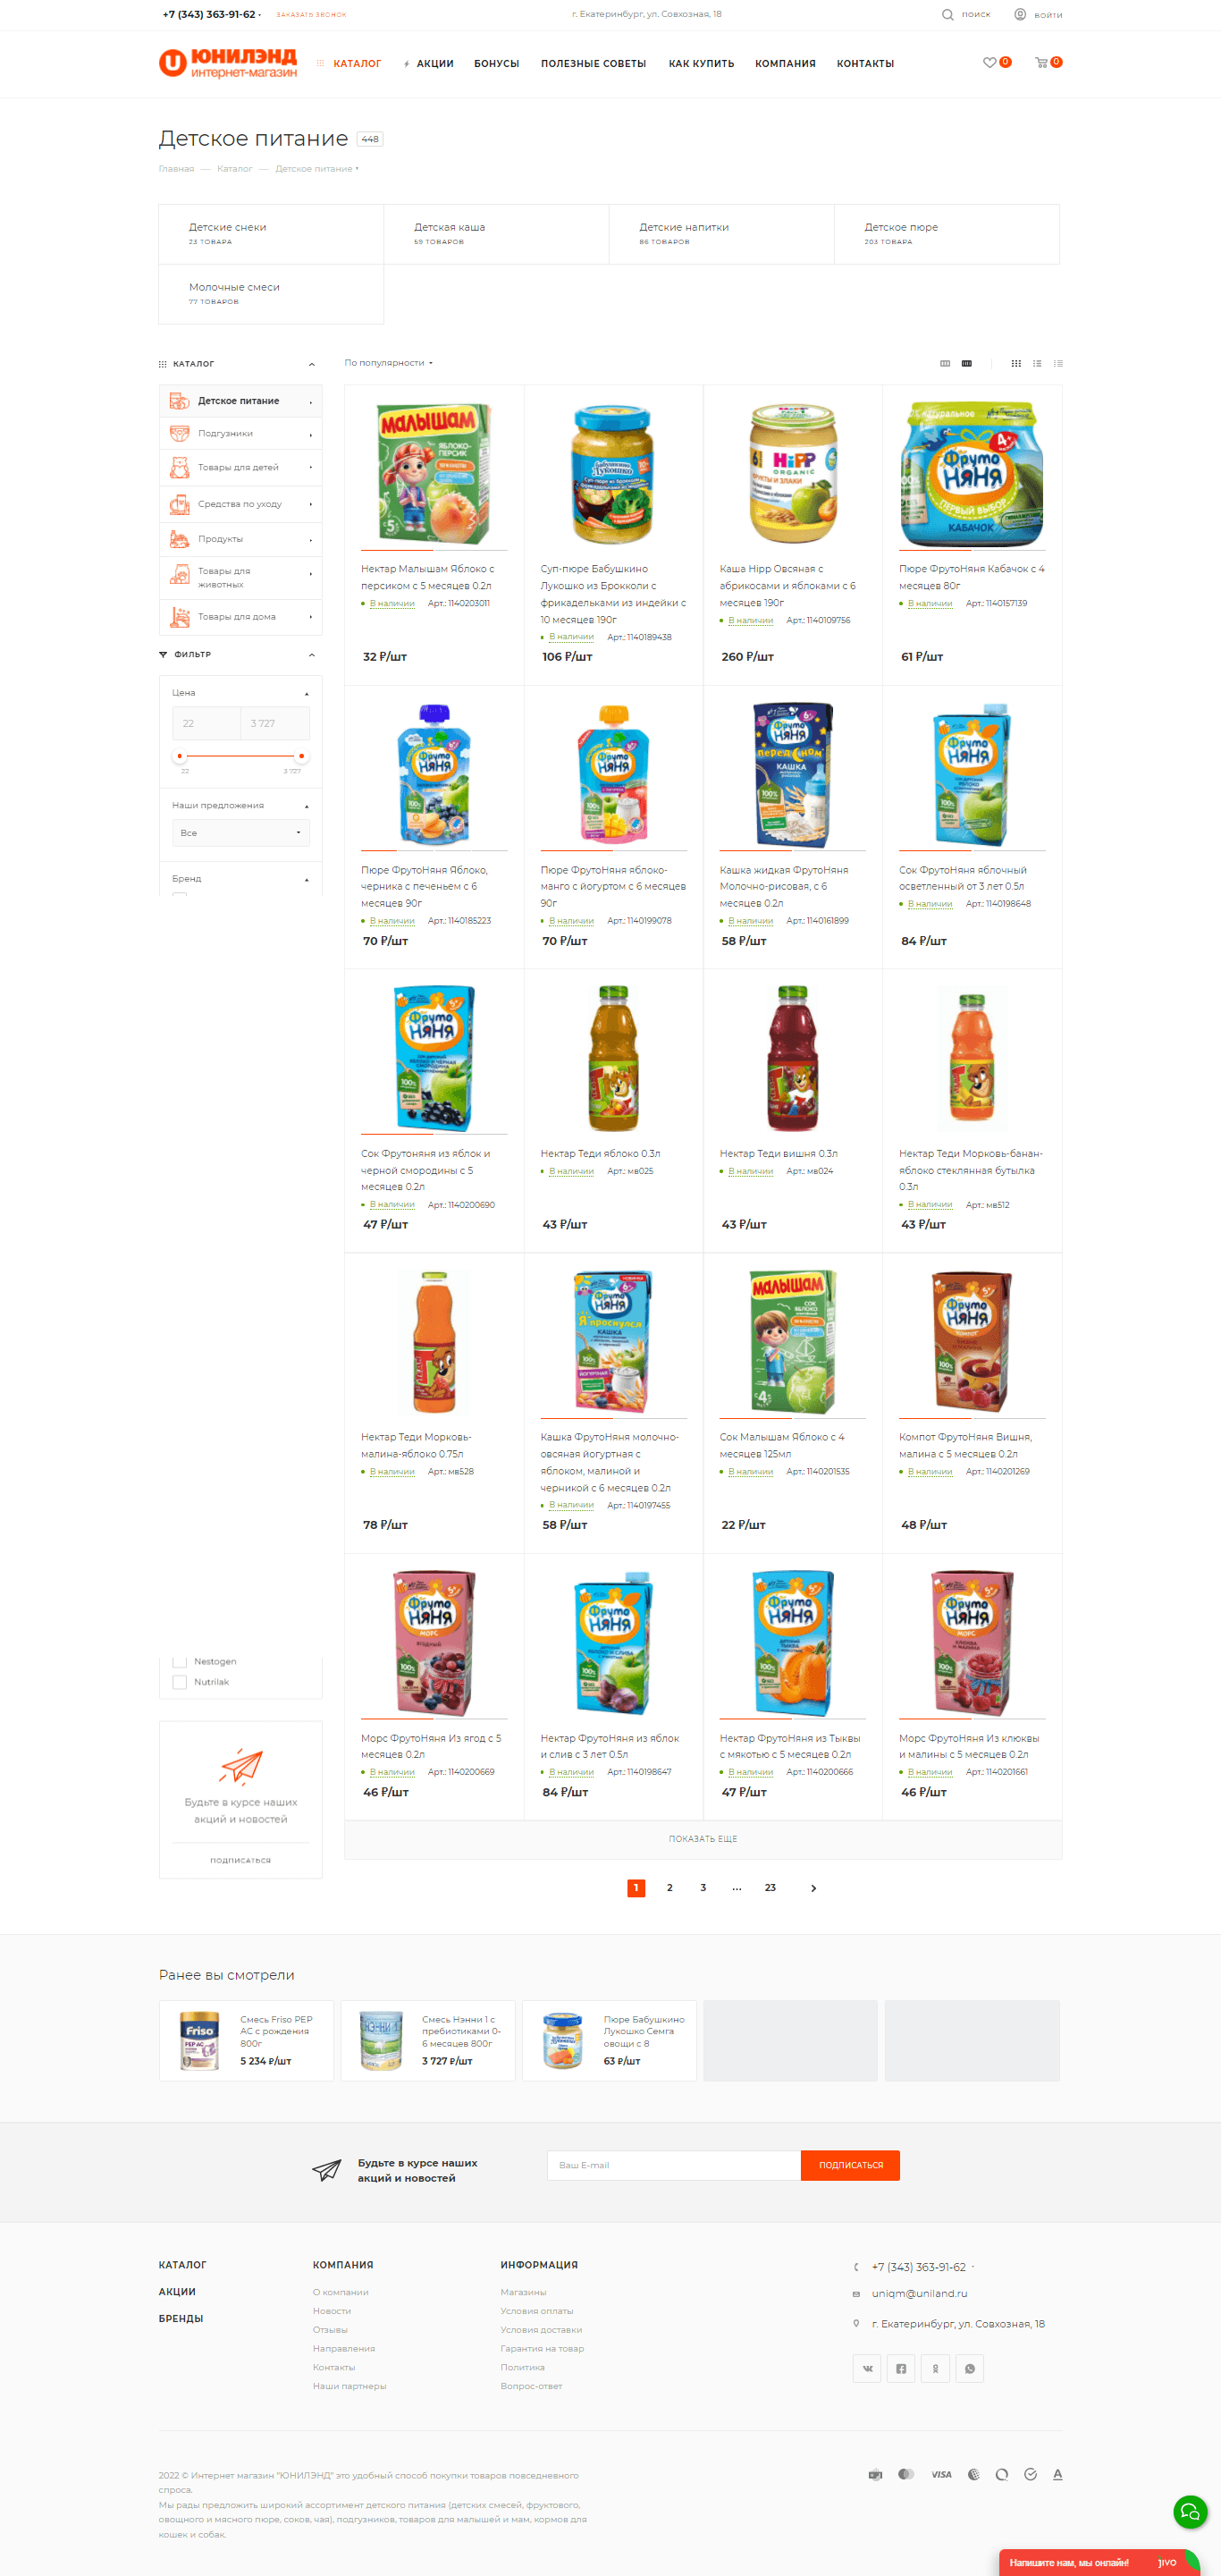Switch to grid tile view icon
This screenshot has width=1221, height=2576.
click(x=1016, y=363)
